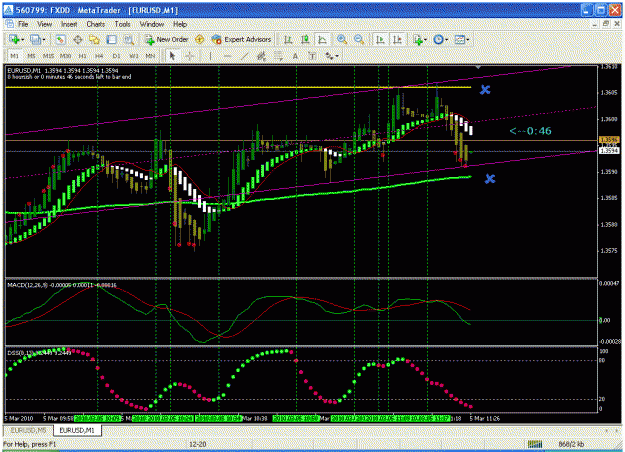Expand the Arrows tool dropdown arrow
This screenshot has height=452, width=625.
pyautogui.click(x=337, y=56)
